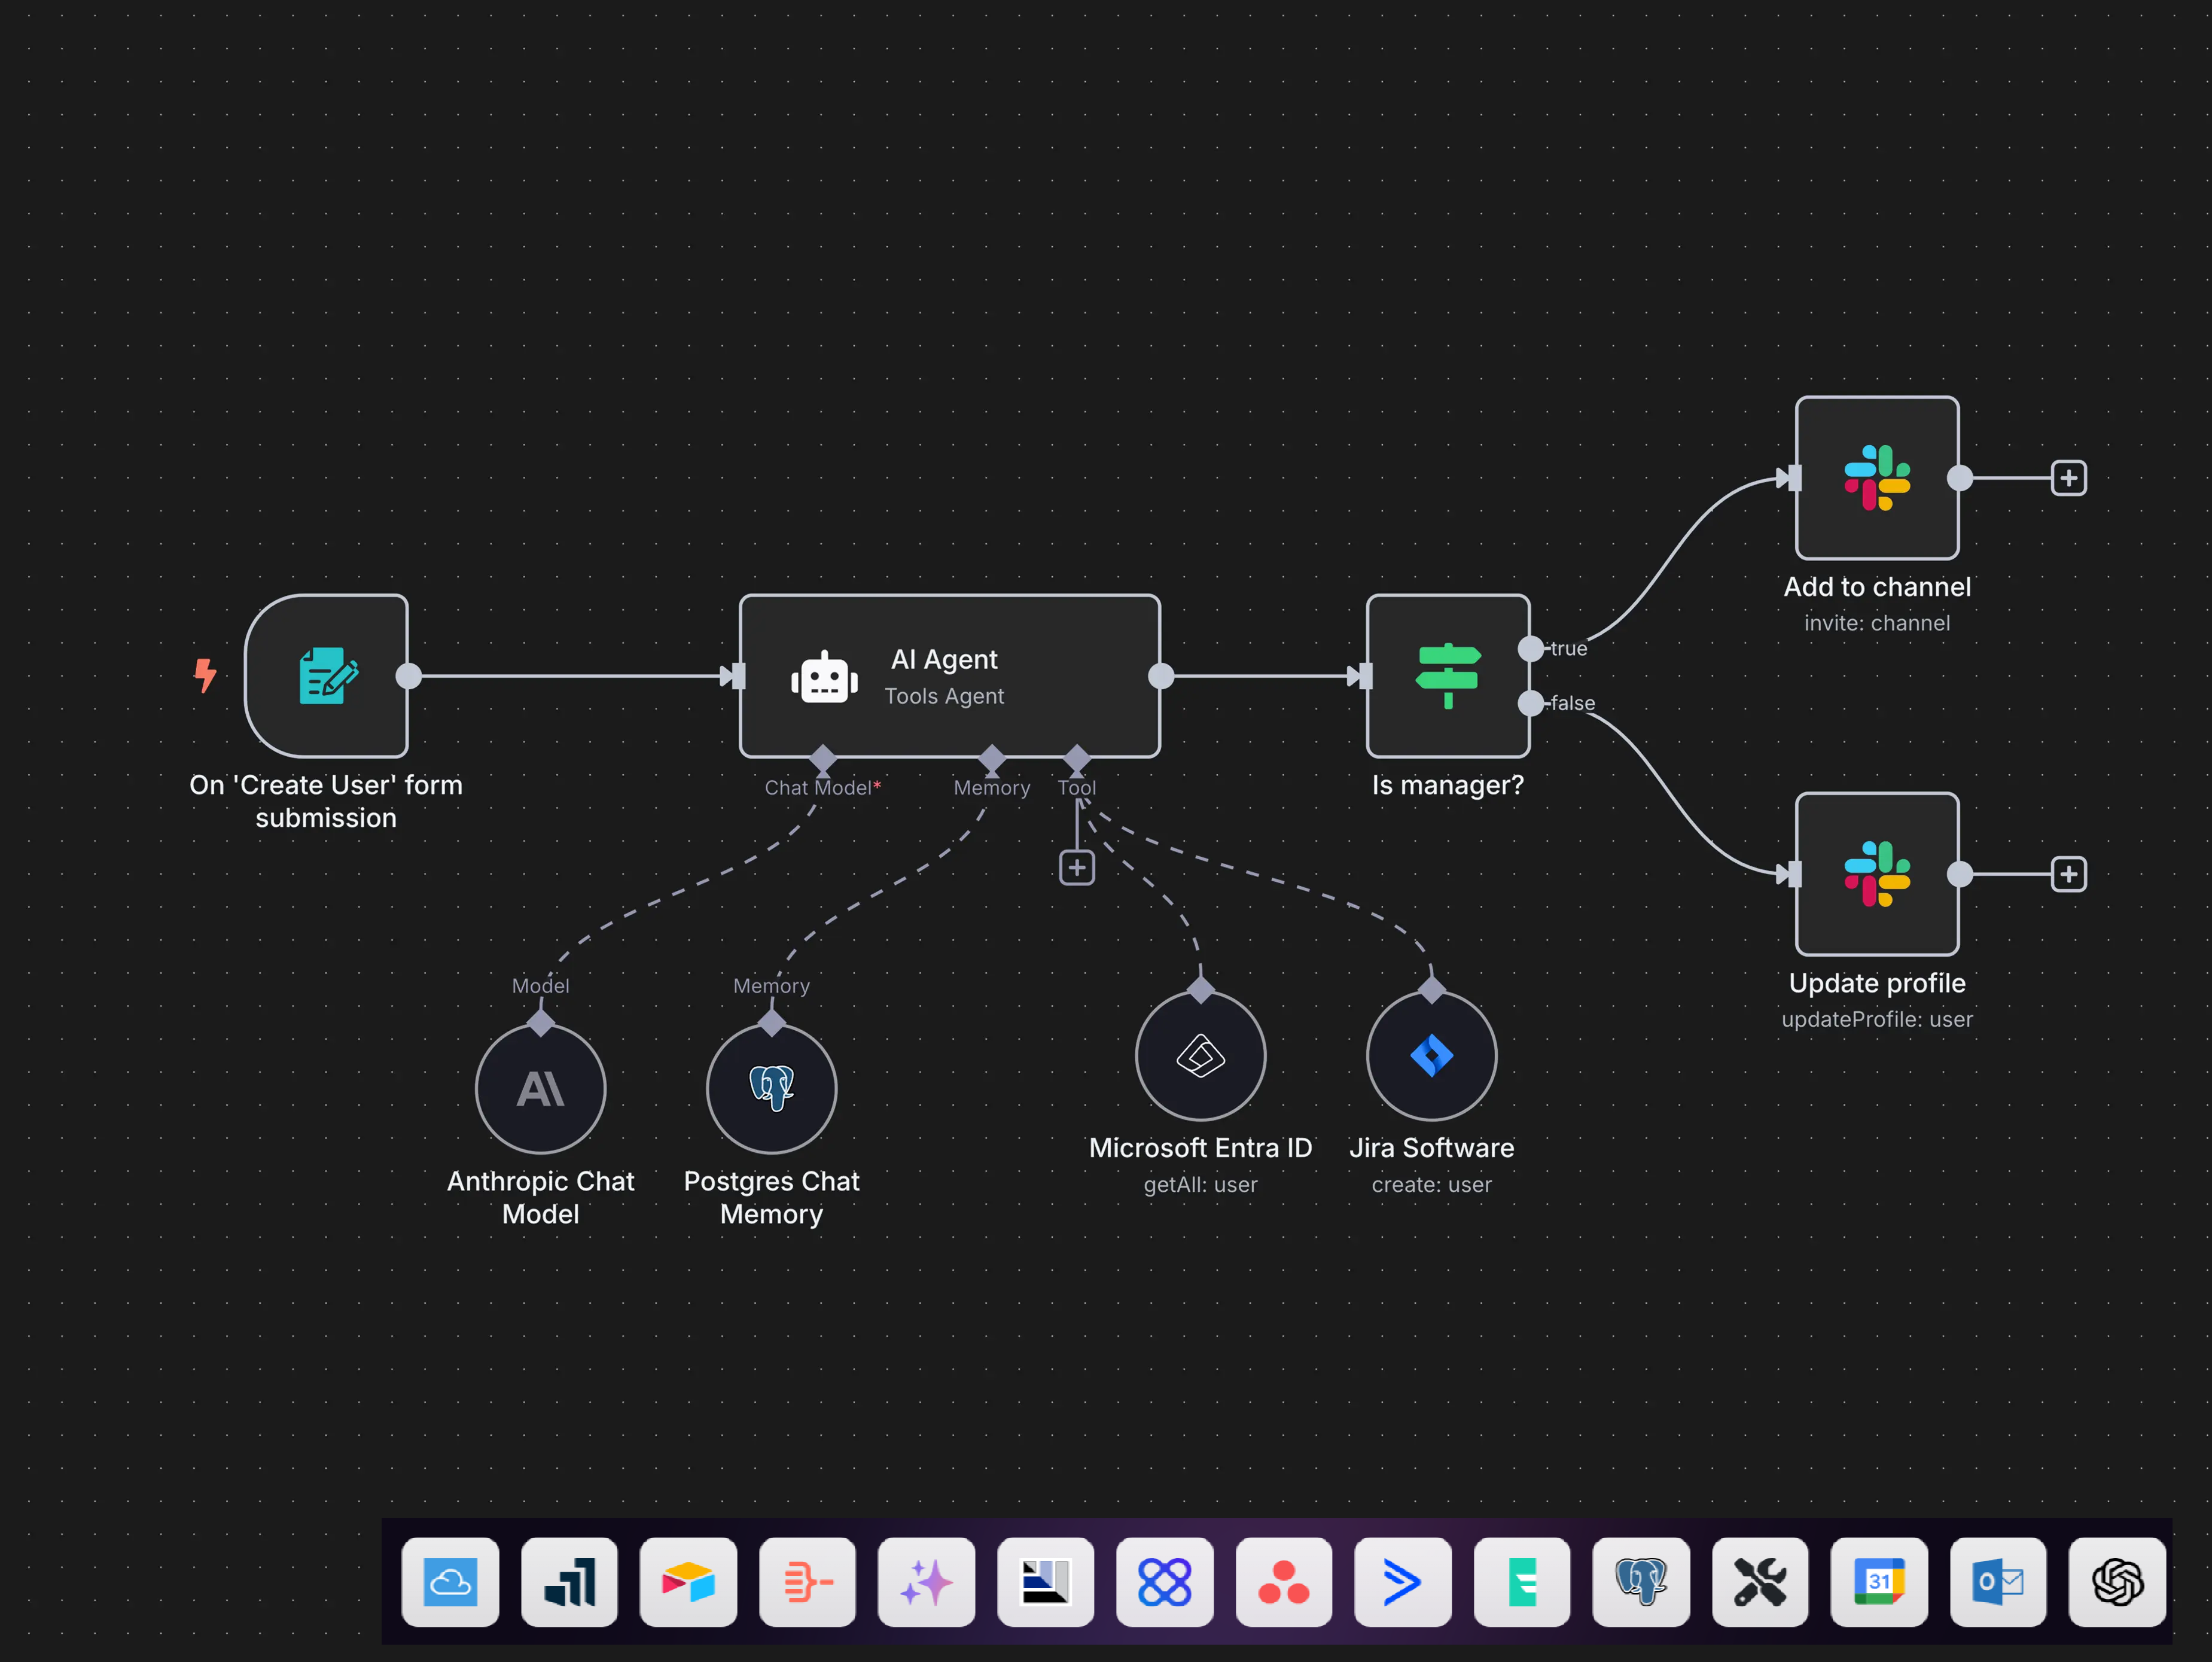The height and width of the screenshot is (1662, 2212).
Task: Open the Postgres Chat Memory node
Action: point(772,1088)
